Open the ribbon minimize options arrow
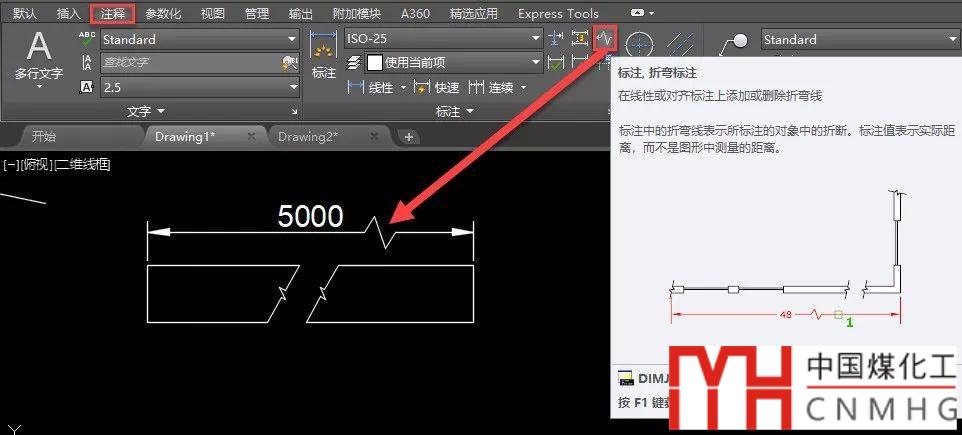This screenshot has width=962, height=435. [x=651, y=13]
